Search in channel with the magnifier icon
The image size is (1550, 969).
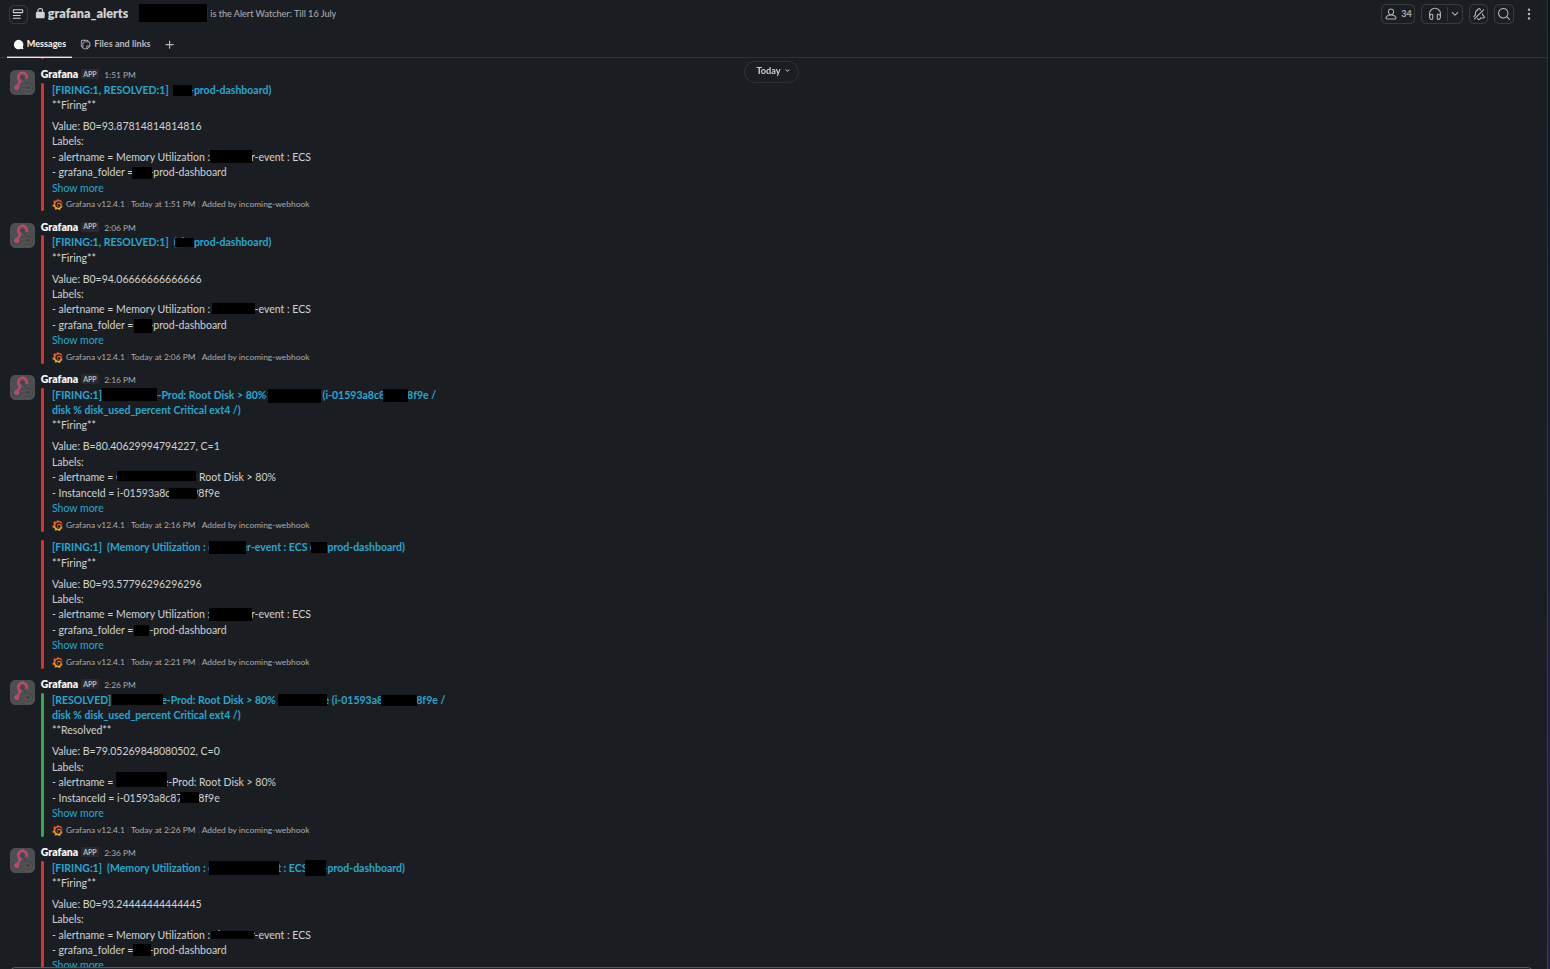click(x=1504, y=14)
